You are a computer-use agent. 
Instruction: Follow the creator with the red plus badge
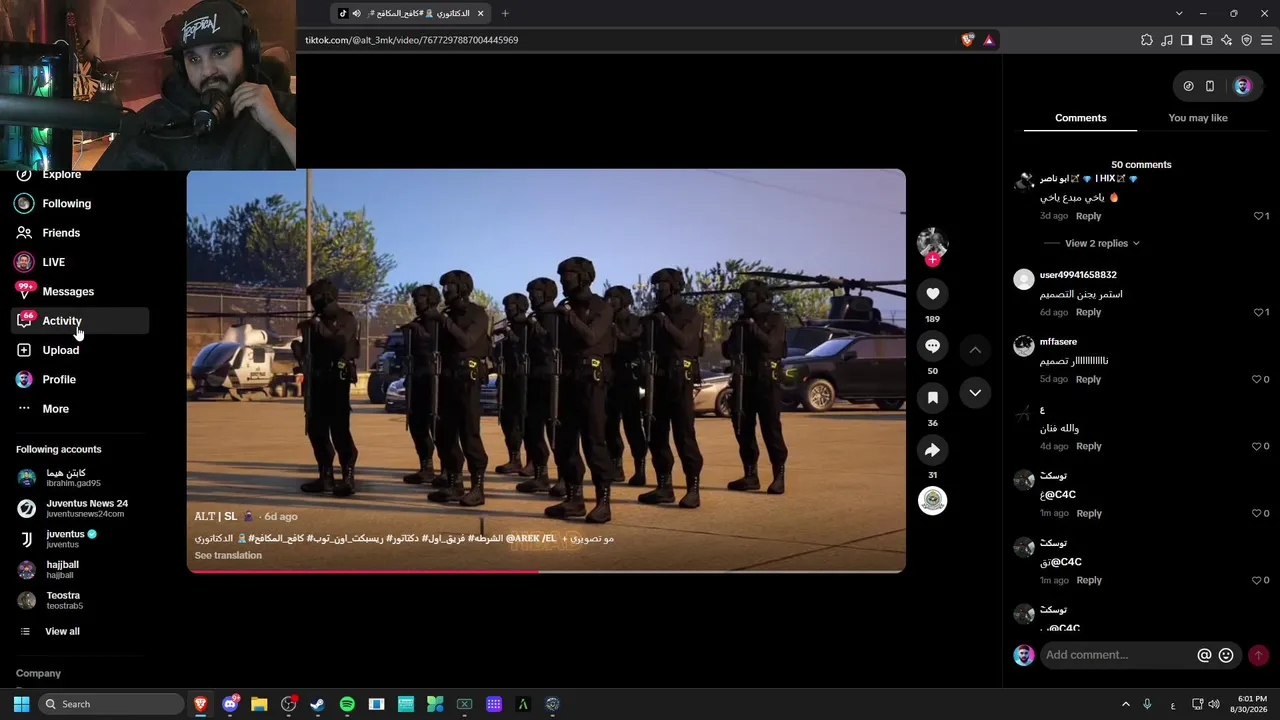click(x=932, y=260)
